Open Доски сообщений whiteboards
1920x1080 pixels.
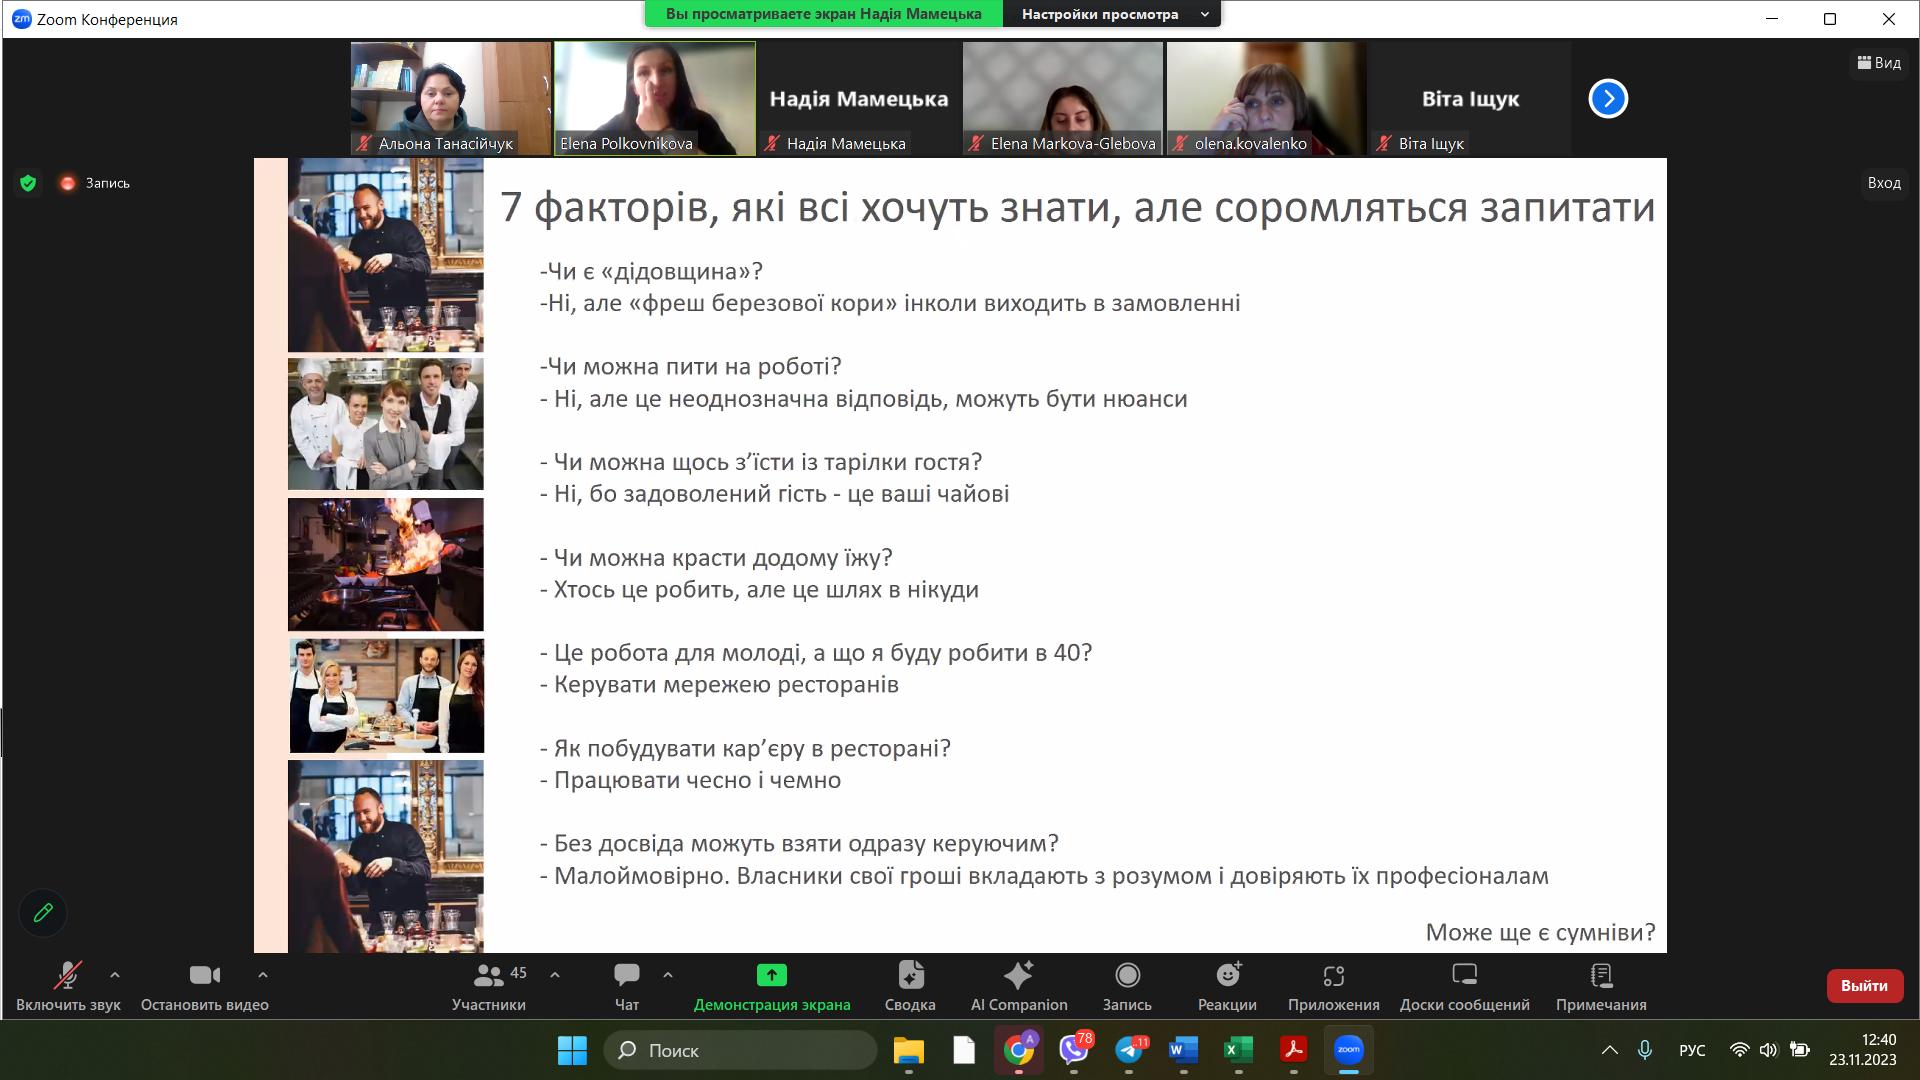pyautogui.click(x=1464, y=986)
